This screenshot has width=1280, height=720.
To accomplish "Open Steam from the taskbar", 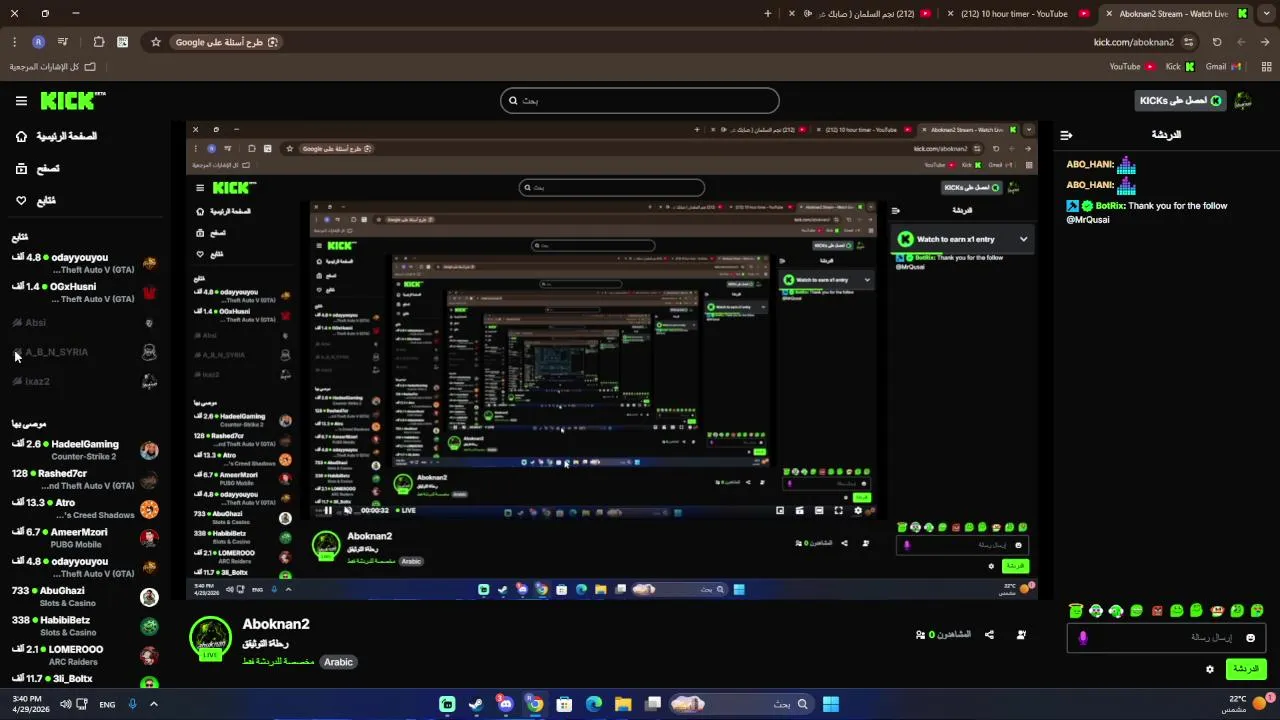I will [x=476, y=704].
